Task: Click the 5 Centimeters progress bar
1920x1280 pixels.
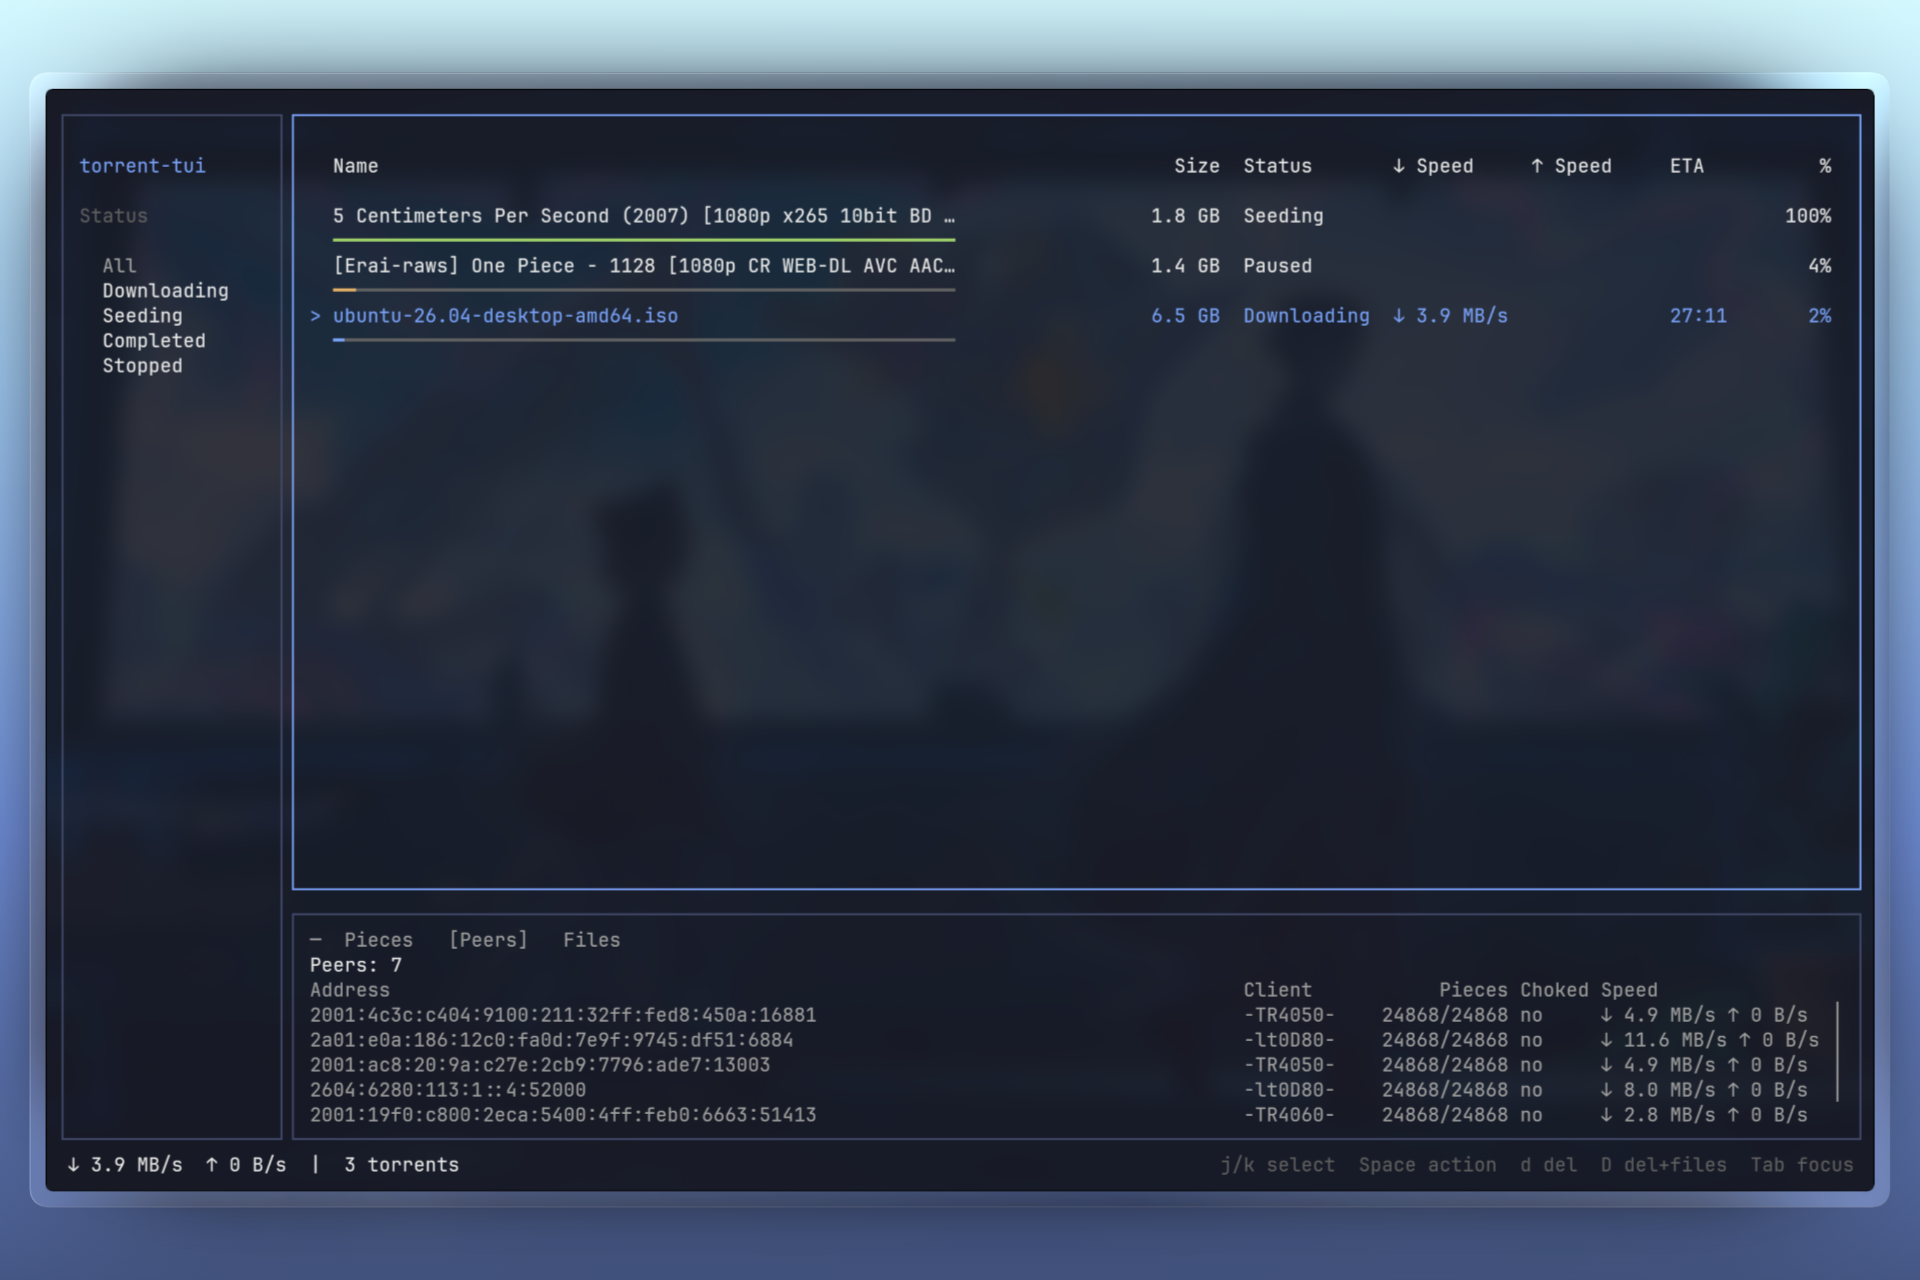Action: click(644, 240)
